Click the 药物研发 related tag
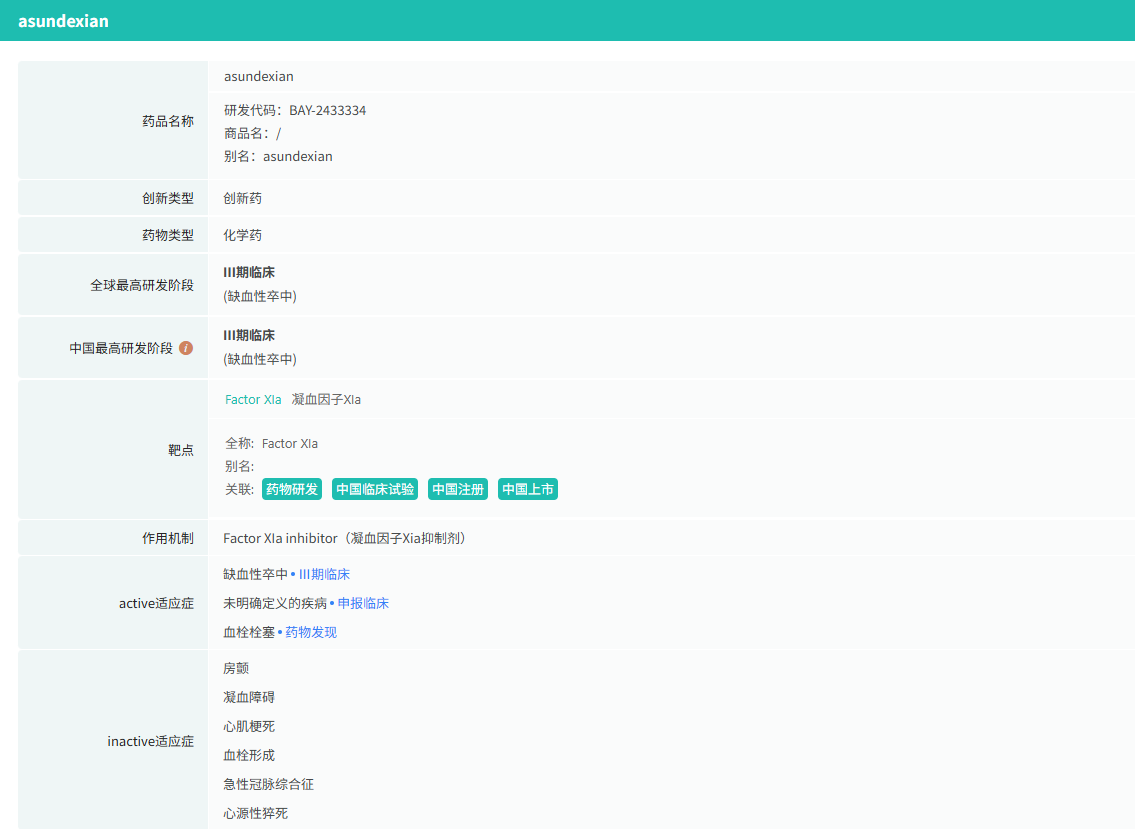 pos(291,489)
